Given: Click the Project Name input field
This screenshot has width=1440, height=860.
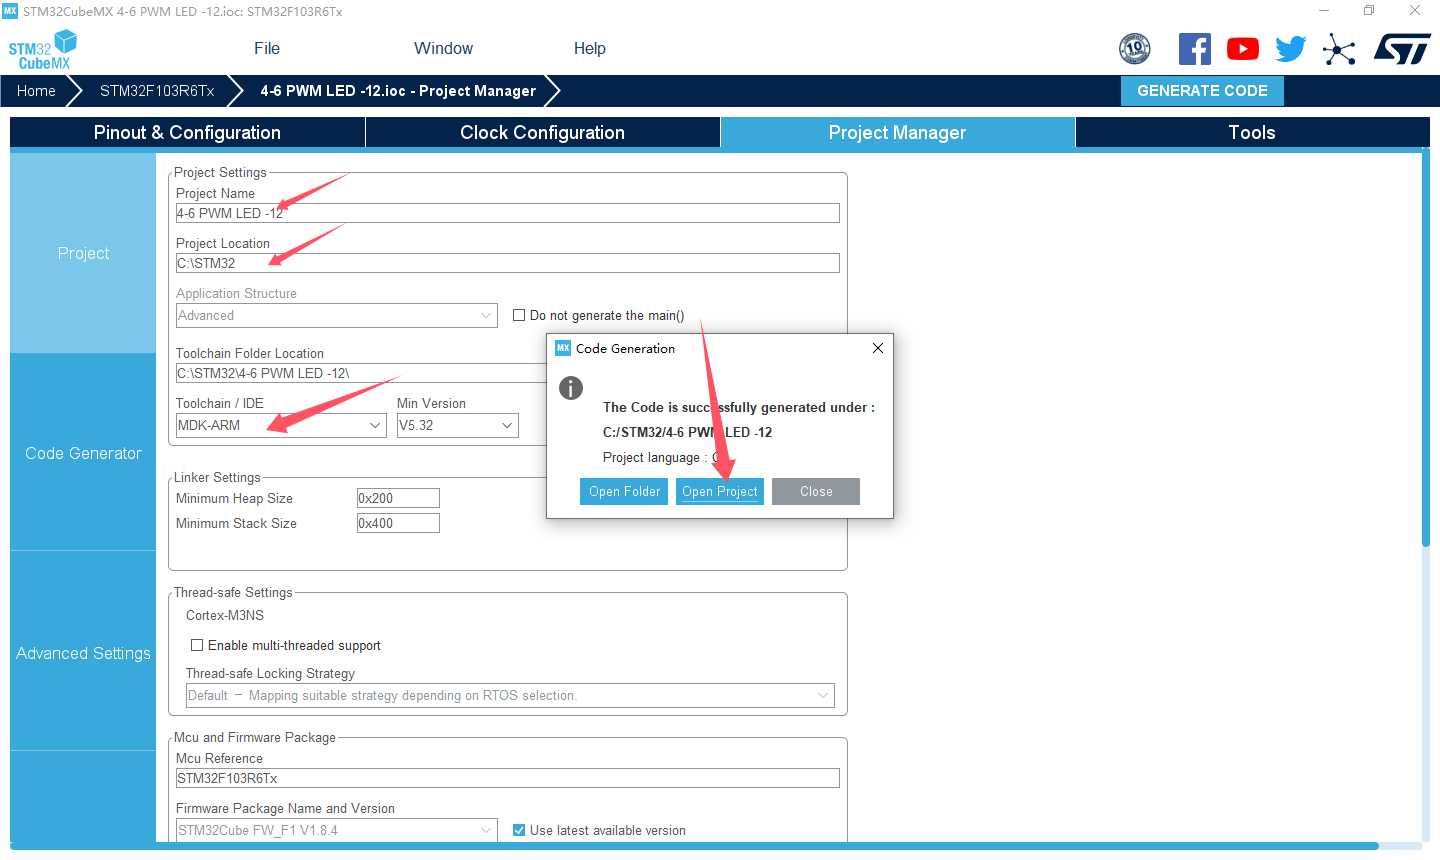Looking at the screenshot, I should click(x=508, y=213).
